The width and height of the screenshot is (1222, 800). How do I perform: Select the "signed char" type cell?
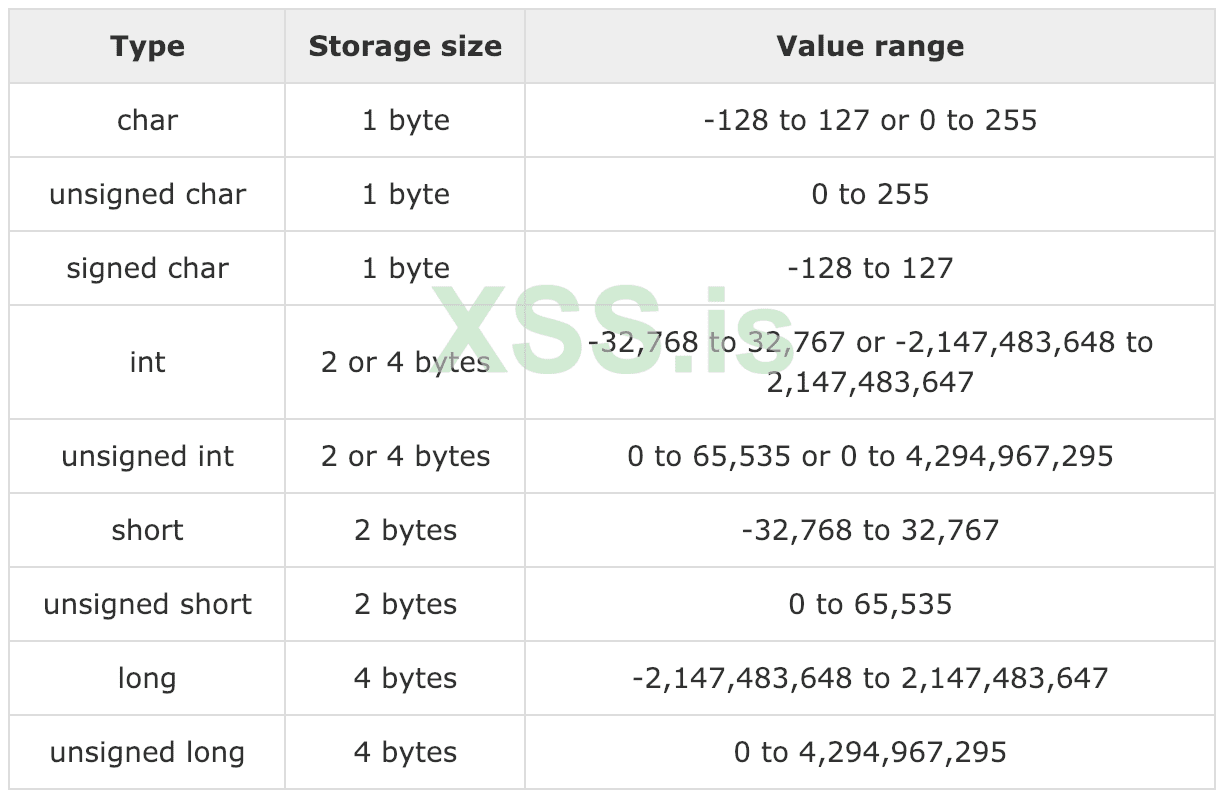pyautogui.click(x=148, y=269)
